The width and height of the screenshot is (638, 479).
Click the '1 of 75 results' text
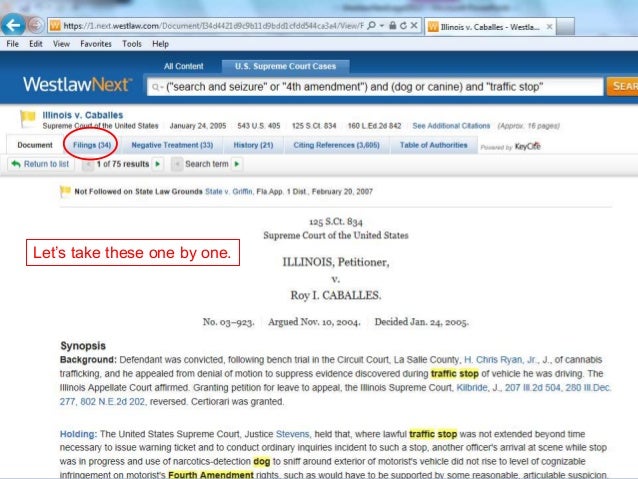pos(123,164)
